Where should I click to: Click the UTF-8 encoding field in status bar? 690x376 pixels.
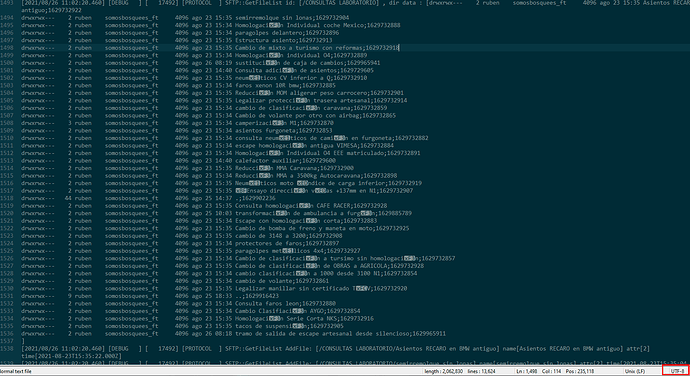[675, 371]
